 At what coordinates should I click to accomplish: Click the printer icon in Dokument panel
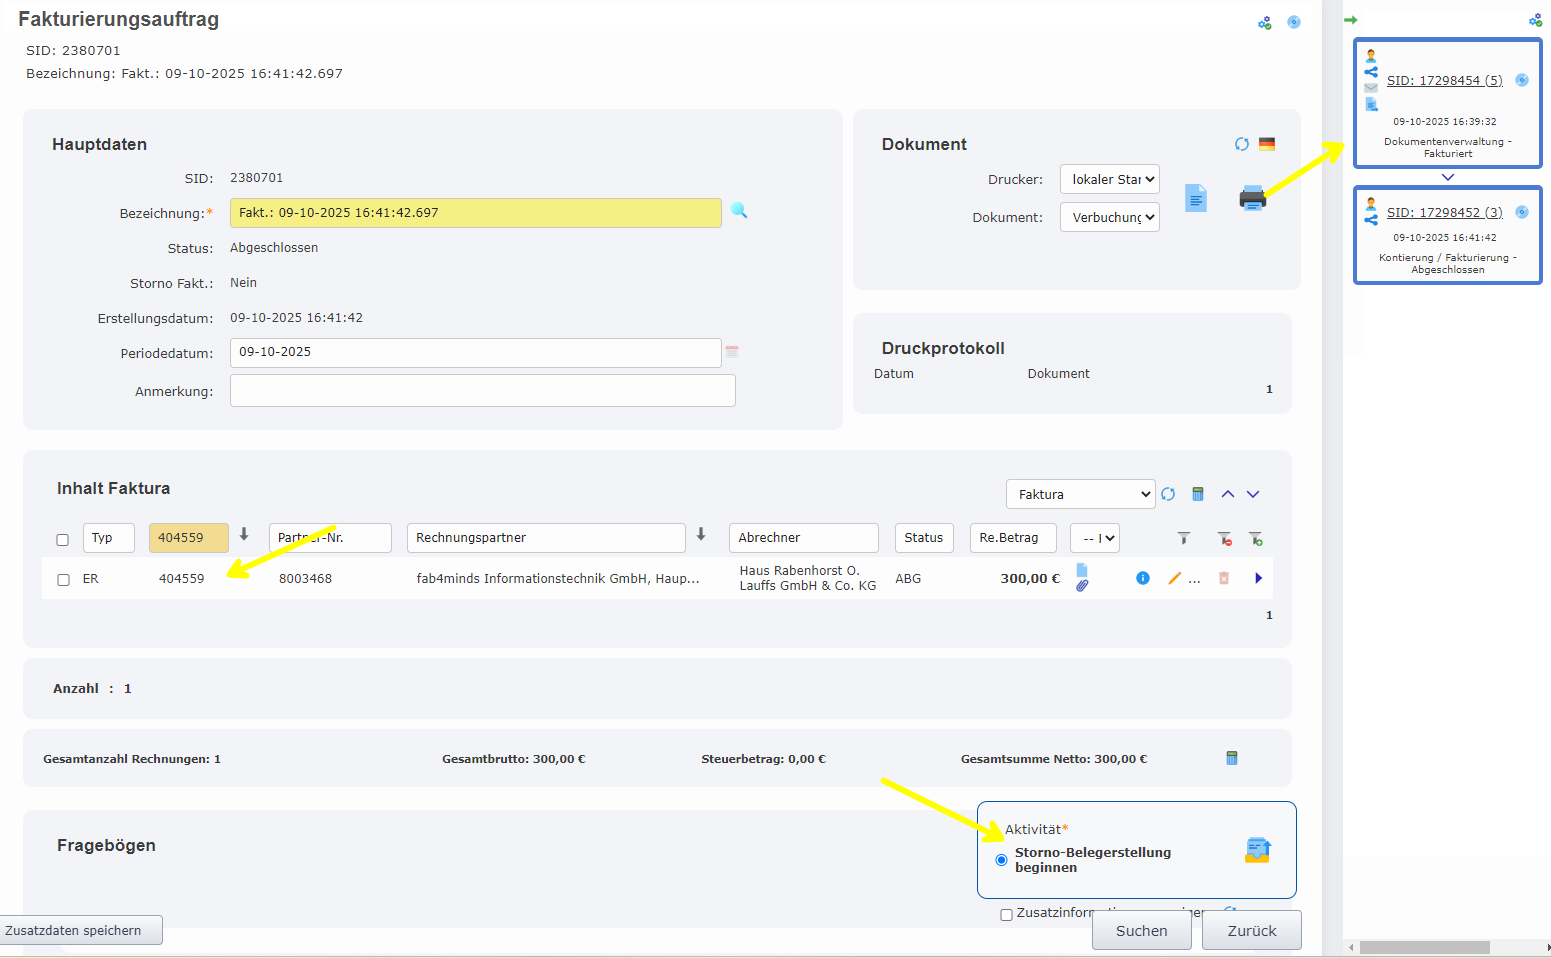pyautogui.click(x=1252, y=198)
